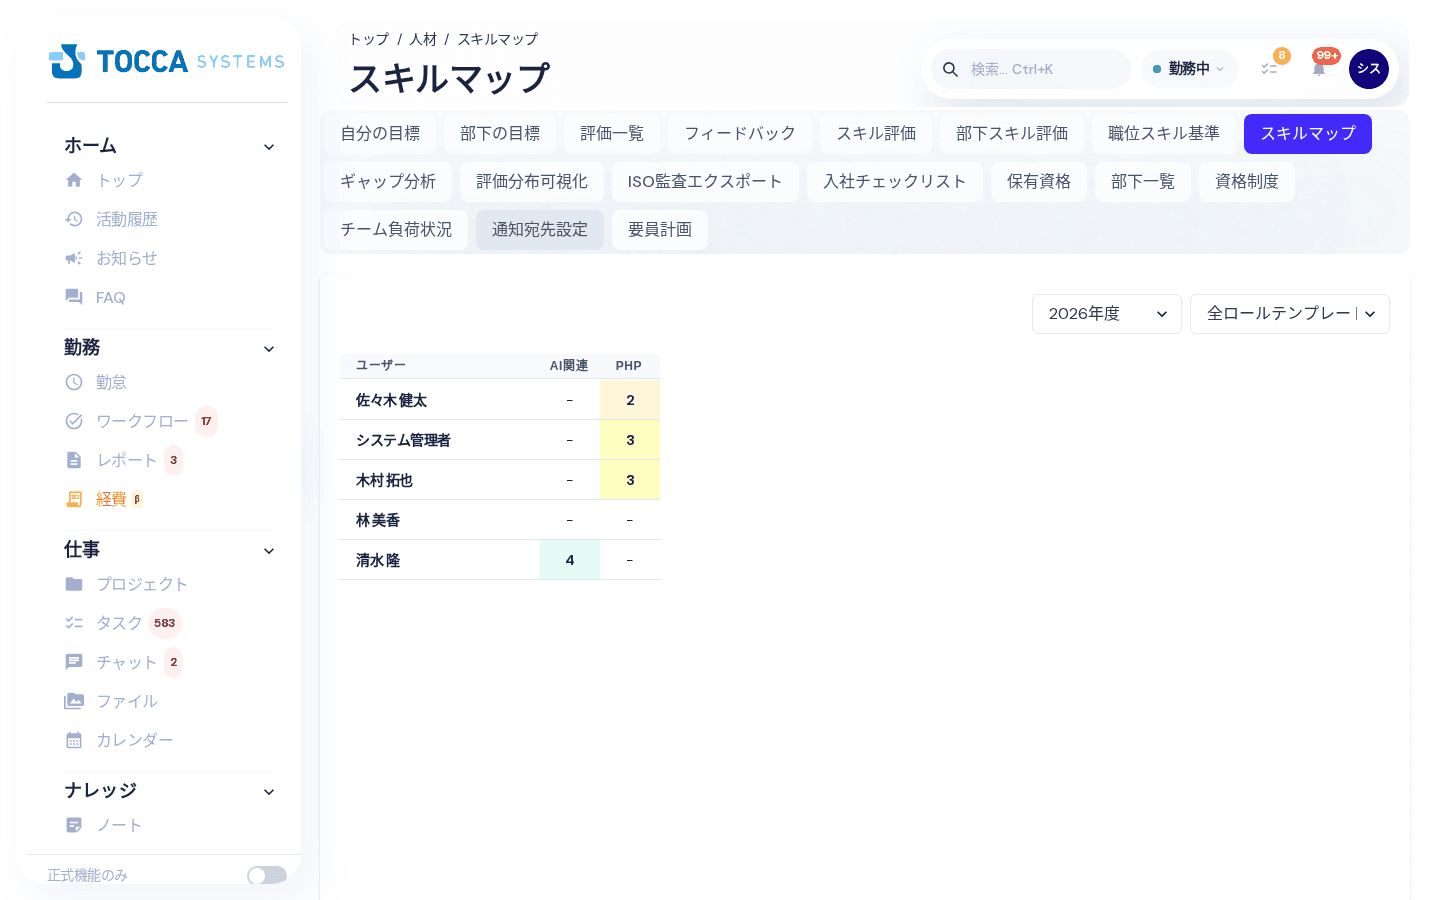This screenshot has height=900, width=1440.
Task: Collapse the 仕事 sidebar section
Action: coord(269,551)
